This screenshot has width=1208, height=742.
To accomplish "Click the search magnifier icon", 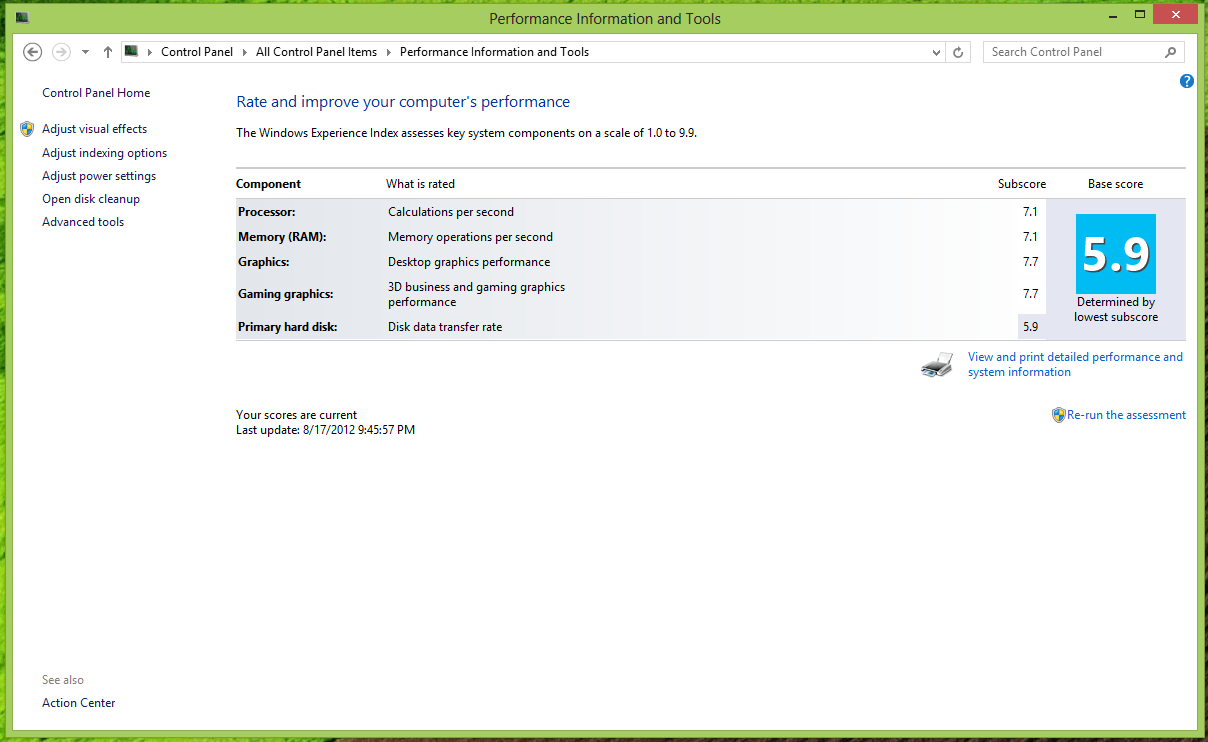I will 1171,52.
